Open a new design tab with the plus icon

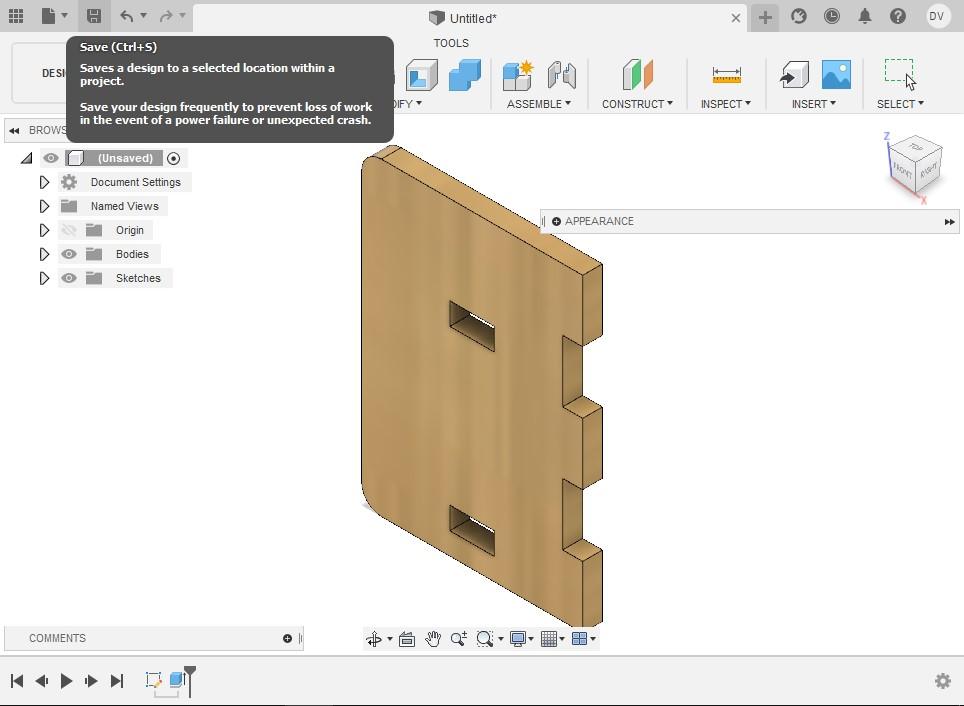coord(765,17)
